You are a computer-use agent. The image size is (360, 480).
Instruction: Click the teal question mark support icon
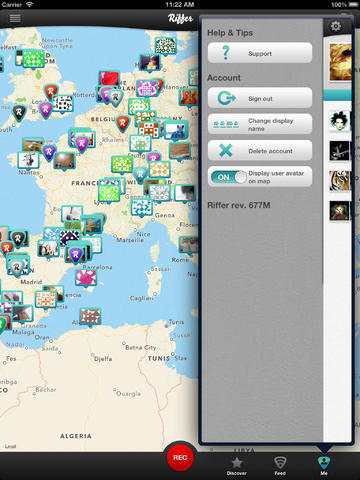(226, 53)
